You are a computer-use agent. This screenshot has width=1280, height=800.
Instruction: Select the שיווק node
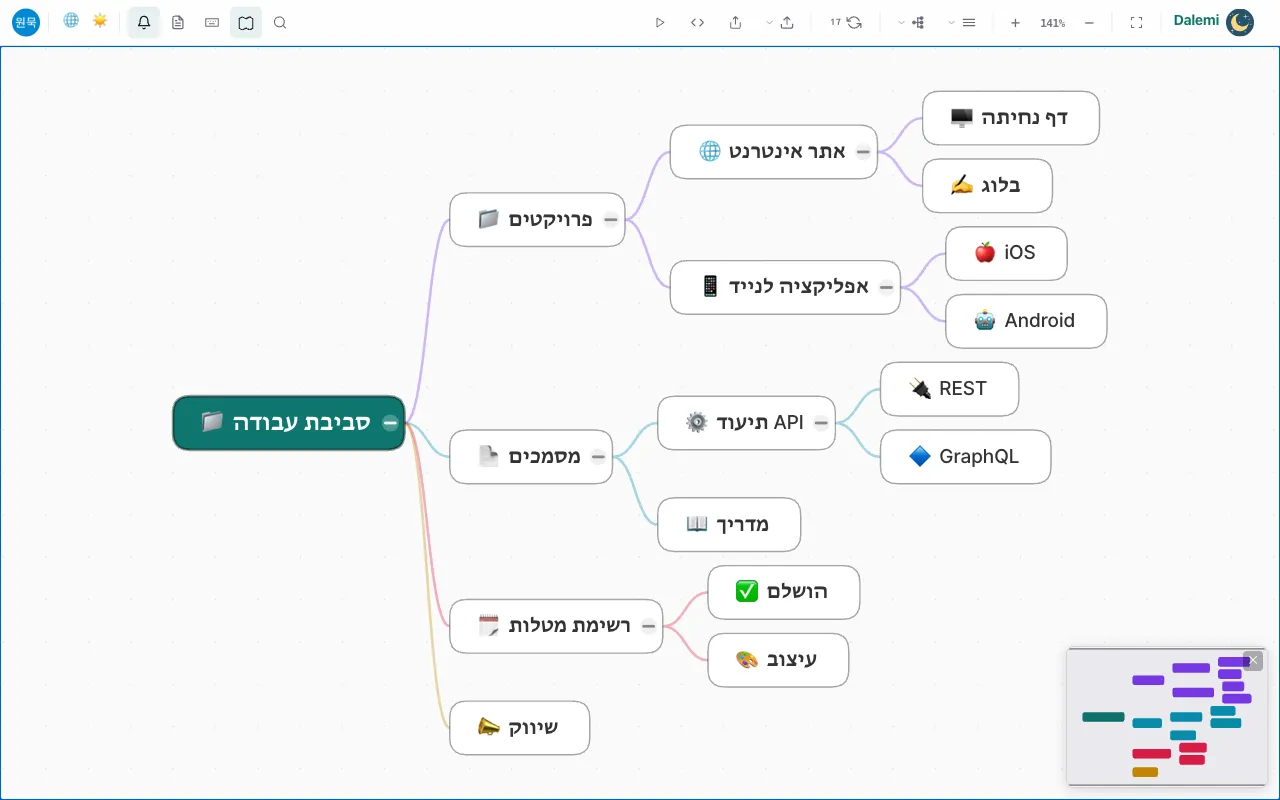519,728
